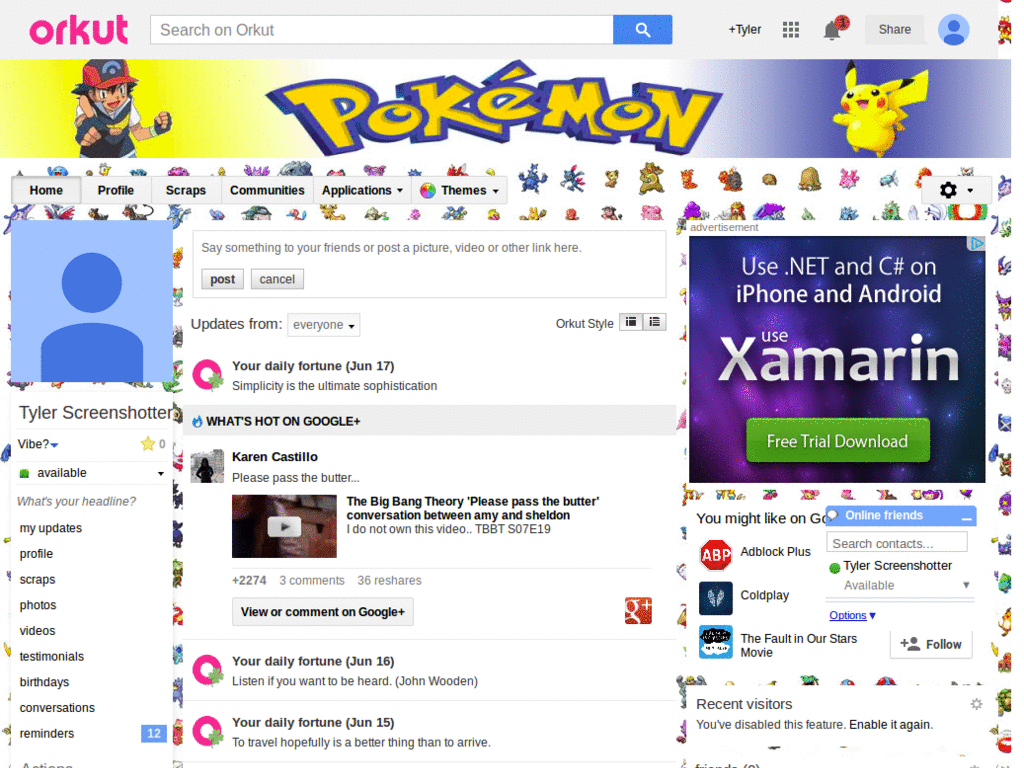1024x768 pixels.
Task: Click the daily fortune Jun 15 clover icon
Action: tap(208, 731)
